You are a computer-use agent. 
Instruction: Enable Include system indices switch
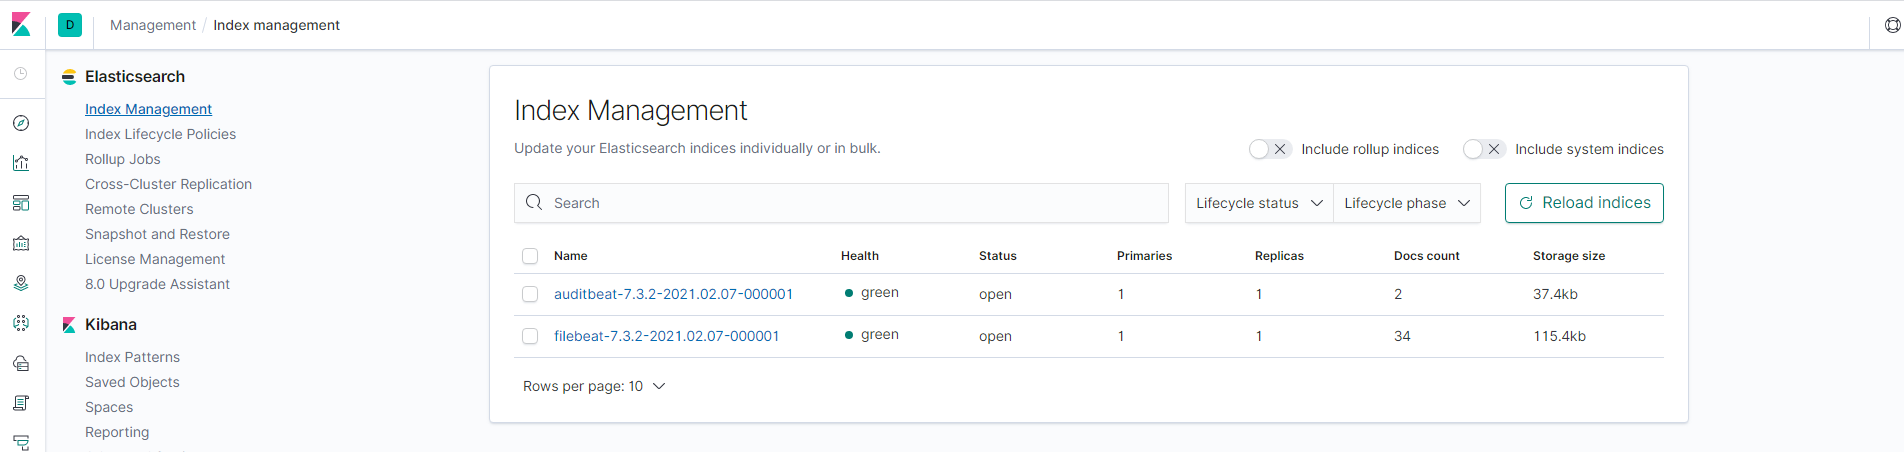point(1483,149)
